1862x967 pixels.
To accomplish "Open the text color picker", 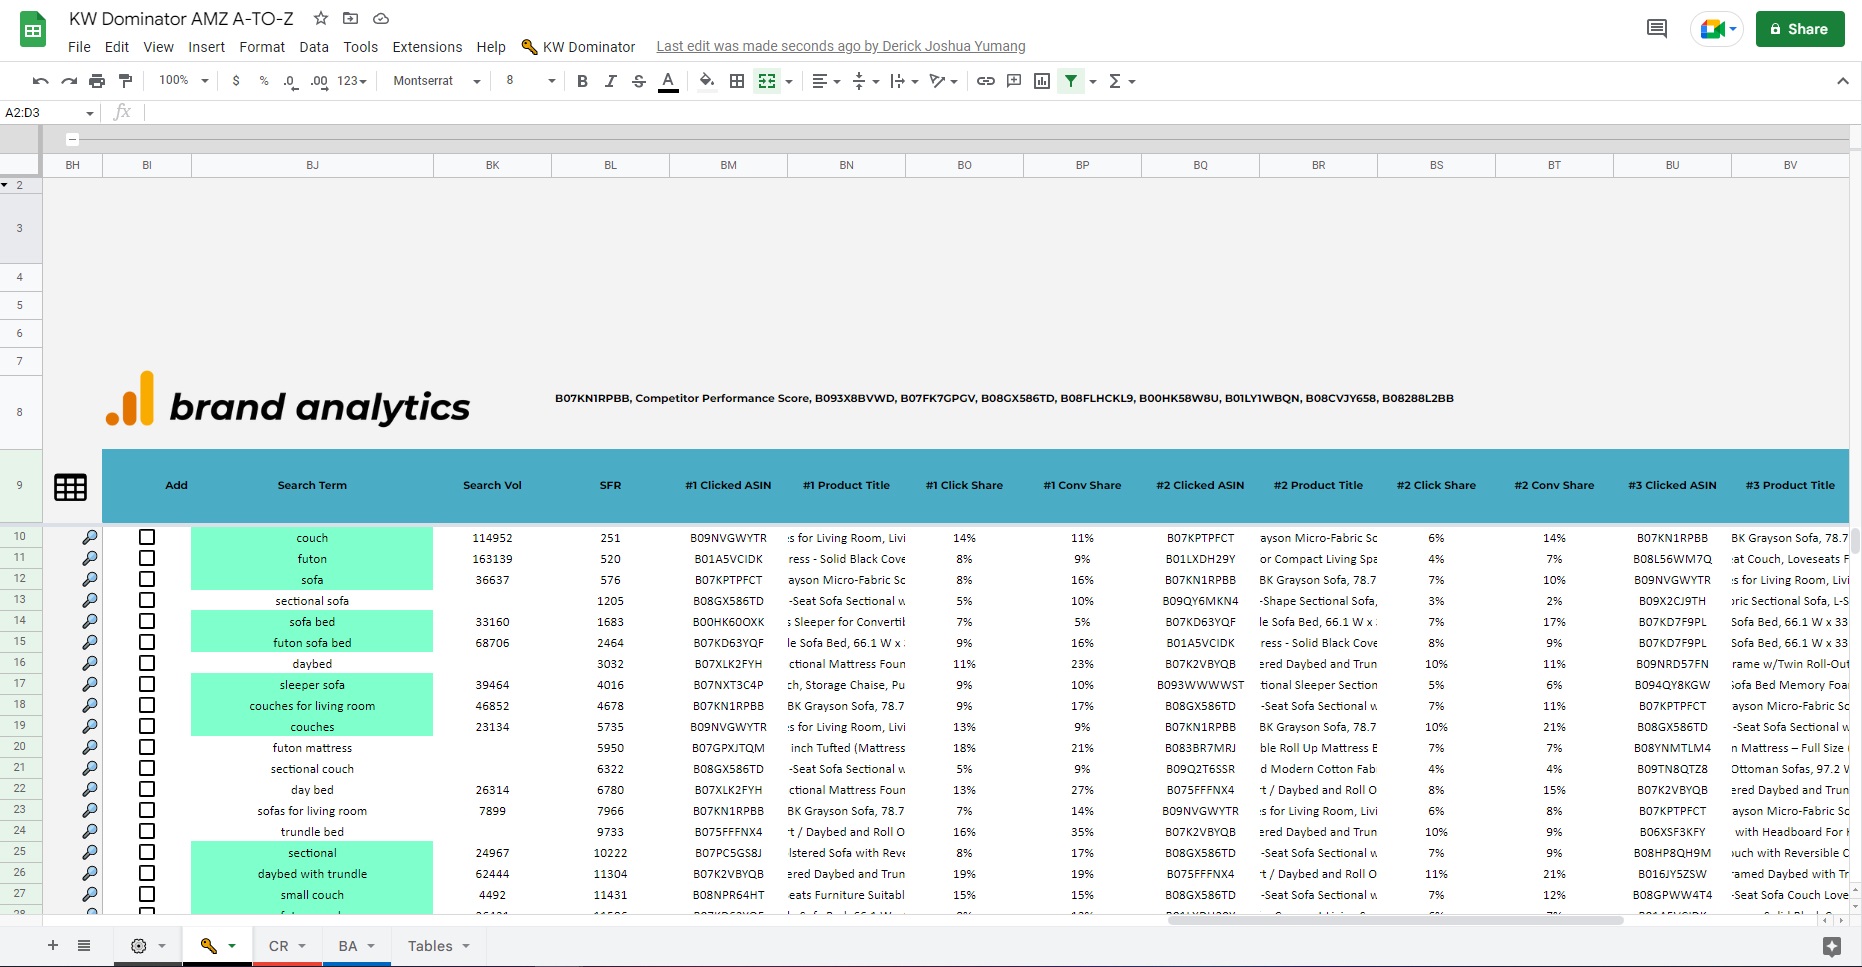I will (x=668, y=81).
